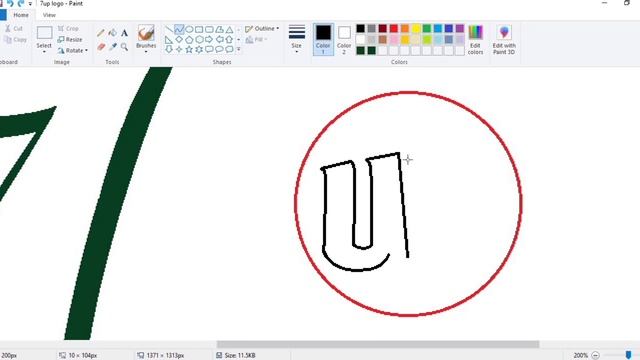Expand the Shapes gallery more arrow

click(239, 49)
